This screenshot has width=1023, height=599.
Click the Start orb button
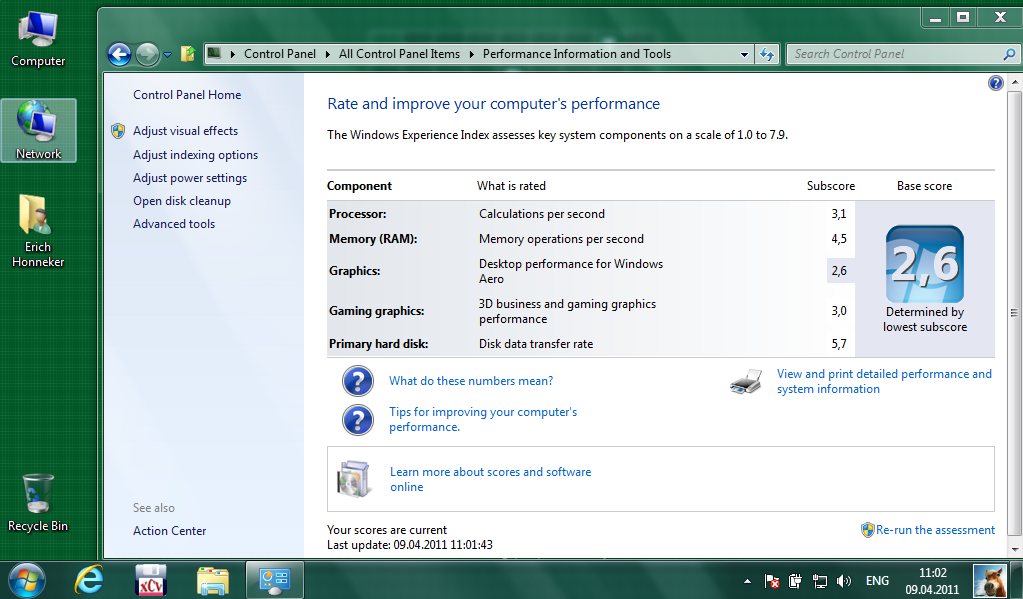click(x=27, y=579)
